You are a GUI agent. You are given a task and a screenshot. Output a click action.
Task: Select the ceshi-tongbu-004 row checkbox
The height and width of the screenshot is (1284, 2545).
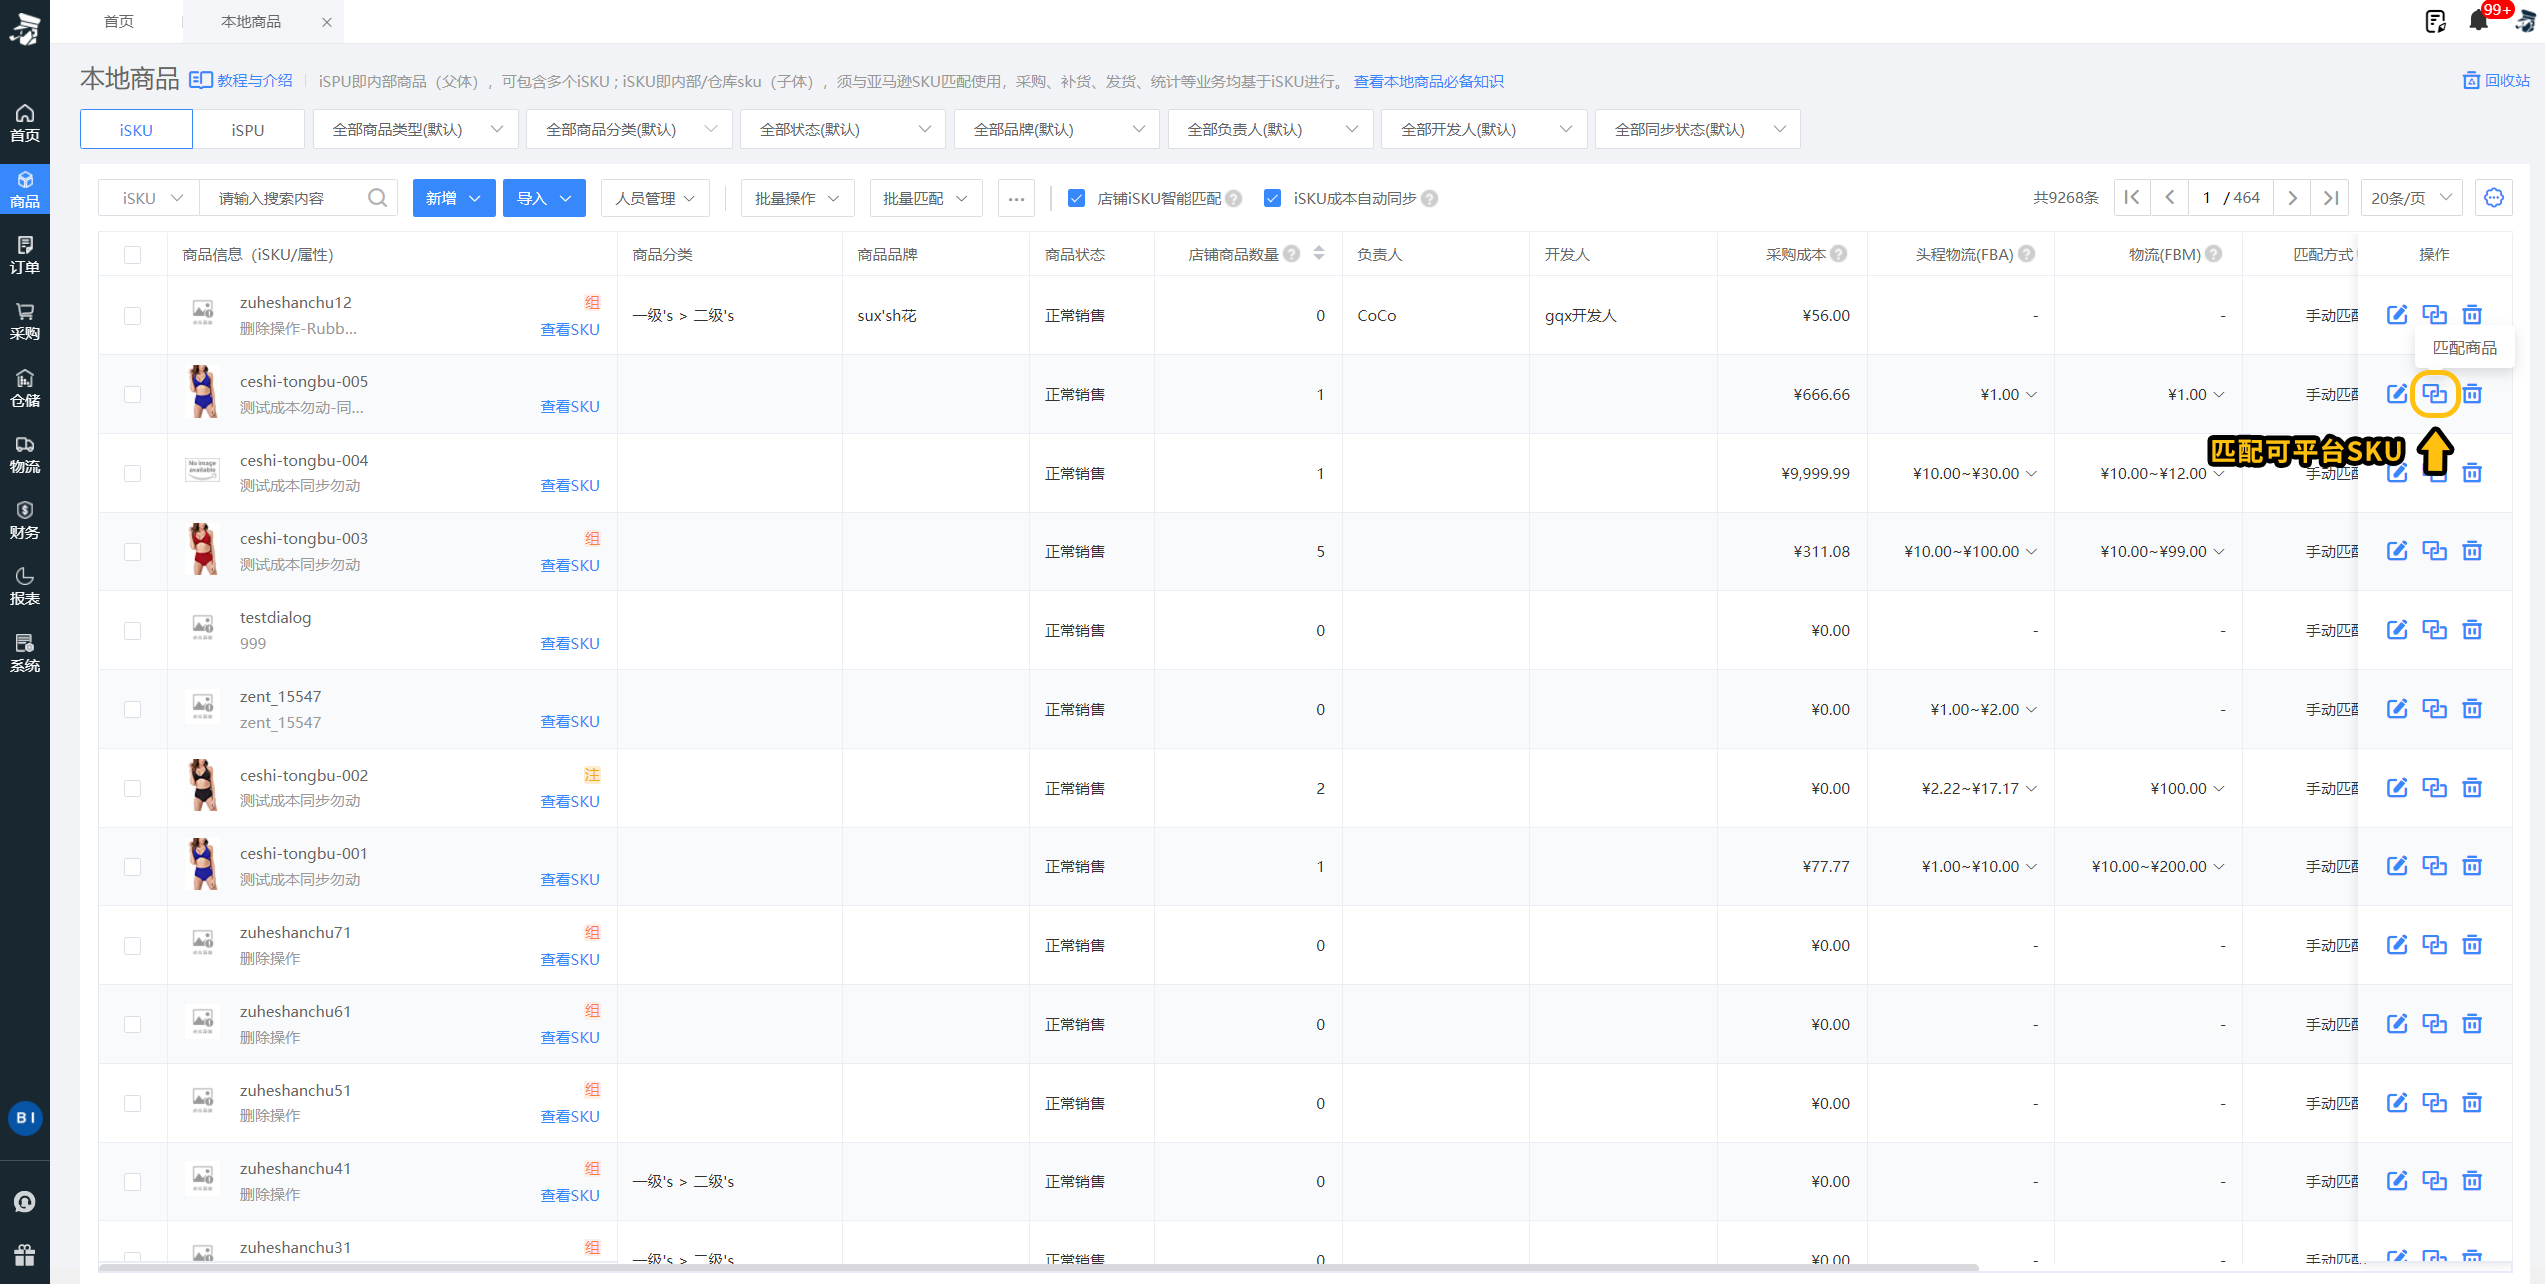[x=132, y=473]
